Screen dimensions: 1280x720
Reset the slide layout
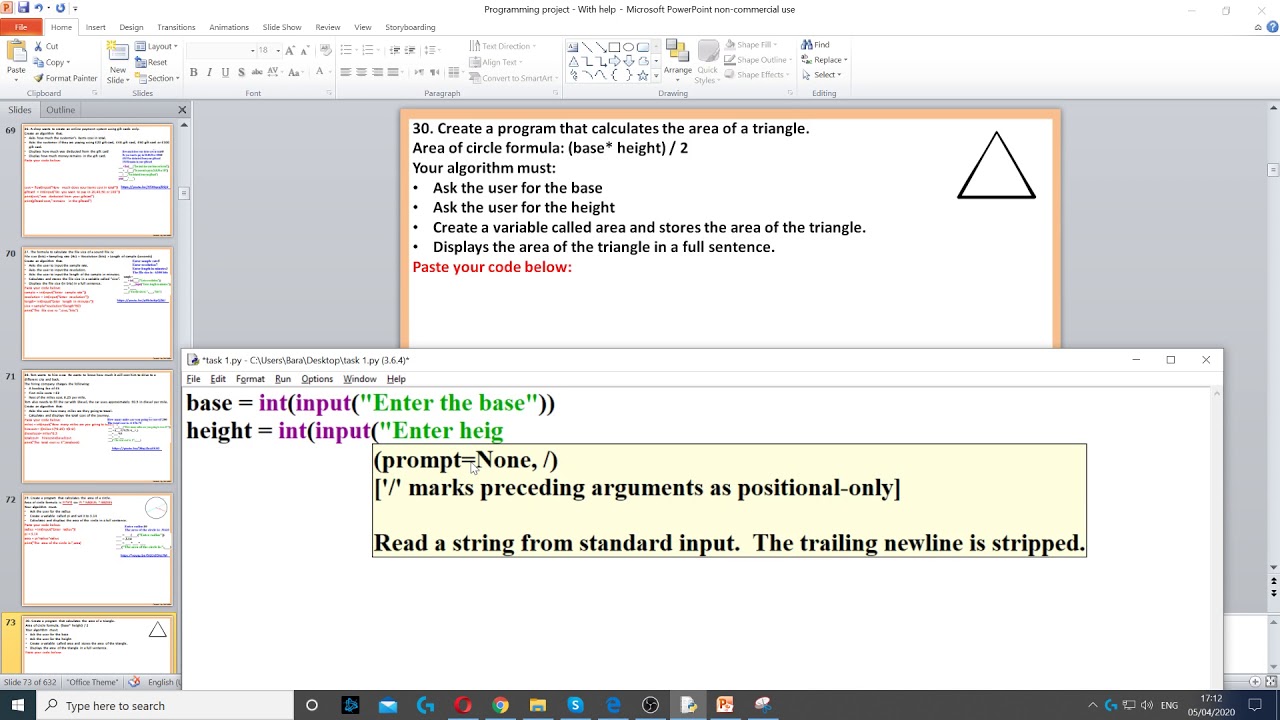tap(150, 62)
